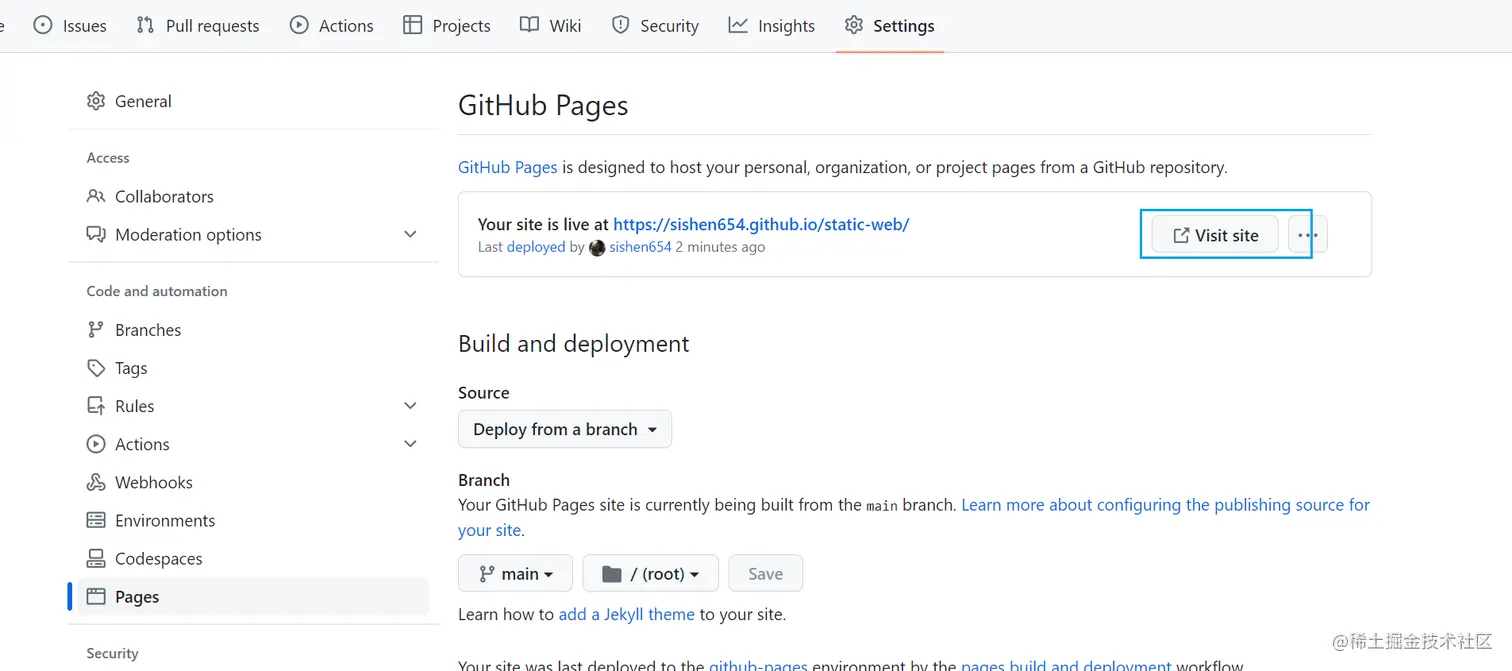Open the sishen654.github.io/static-web link
This screenshot has height=671, width=1512.
[761, 224]
